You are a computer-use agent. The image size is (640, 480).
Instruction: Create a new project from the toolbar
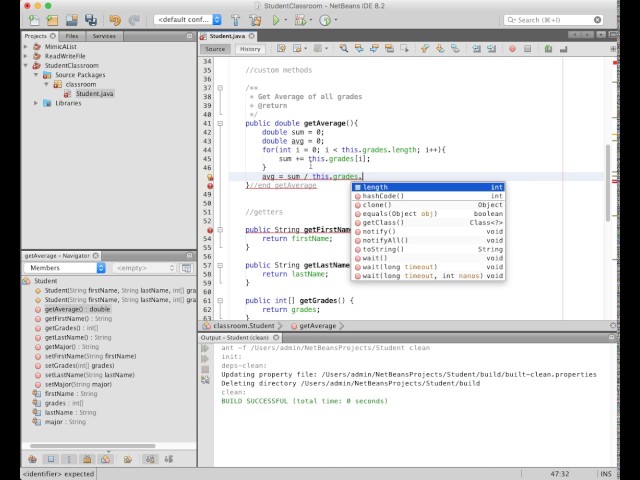[52, 20]
